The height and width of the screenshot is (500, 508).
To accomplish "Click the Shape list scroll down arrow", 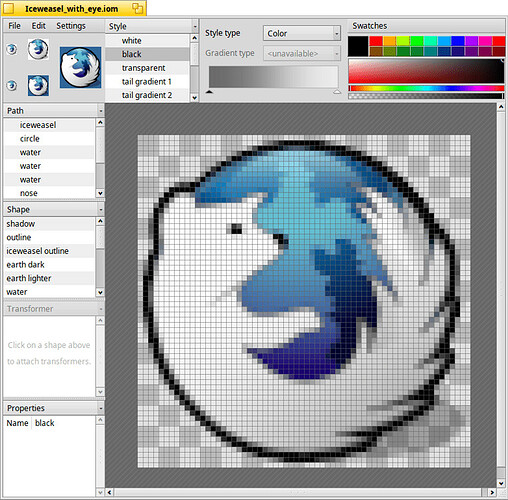I will tap(100, 293).
